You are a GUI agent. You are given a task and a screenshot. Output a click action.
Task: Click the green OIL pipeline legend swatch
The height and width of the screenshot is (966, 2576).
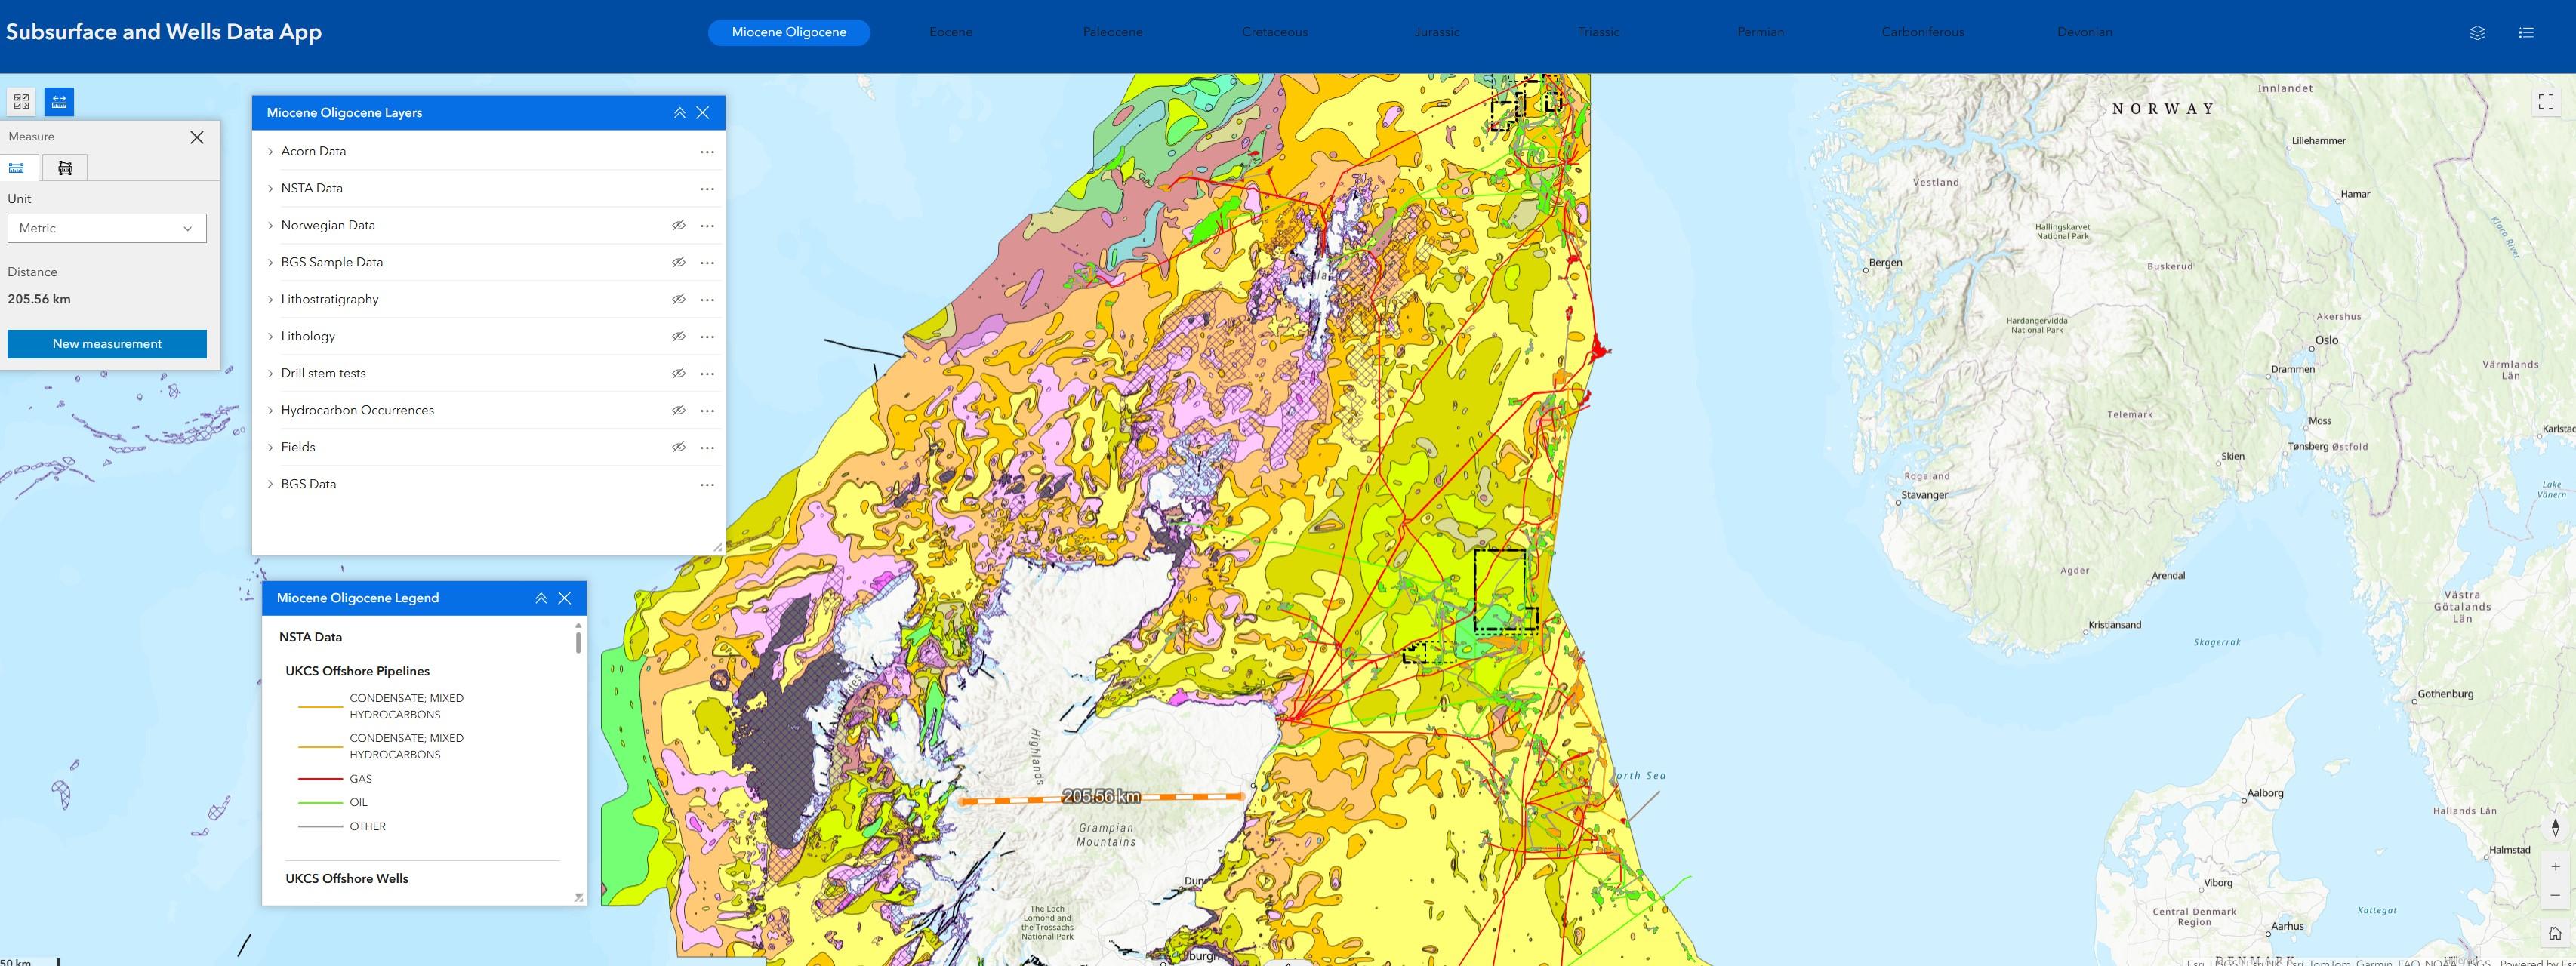pyautogui.click(x=320, y=803)
